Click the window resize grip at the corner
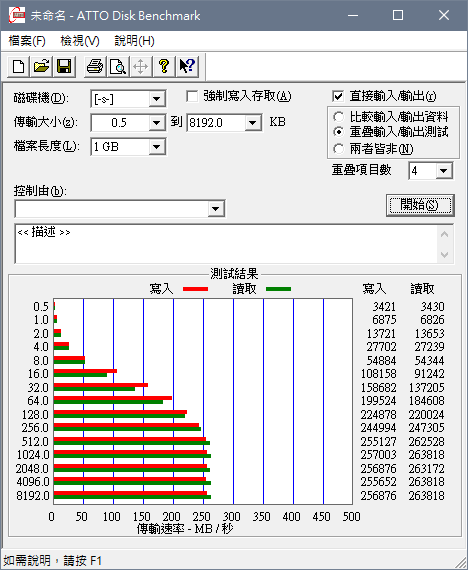The width and height of the screenshot is (468, 570). [460, 562]
